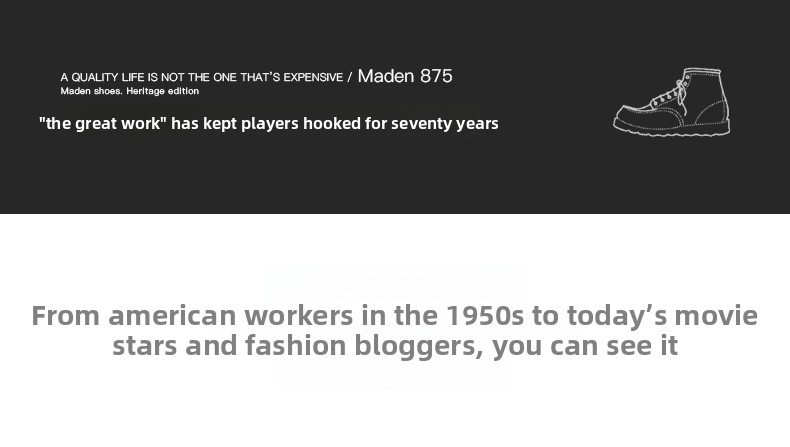Image resolution: width=790 pixels, height=447 pixels.
Task: Click the slash separator before Maden 875
Action: pos(350,77)
